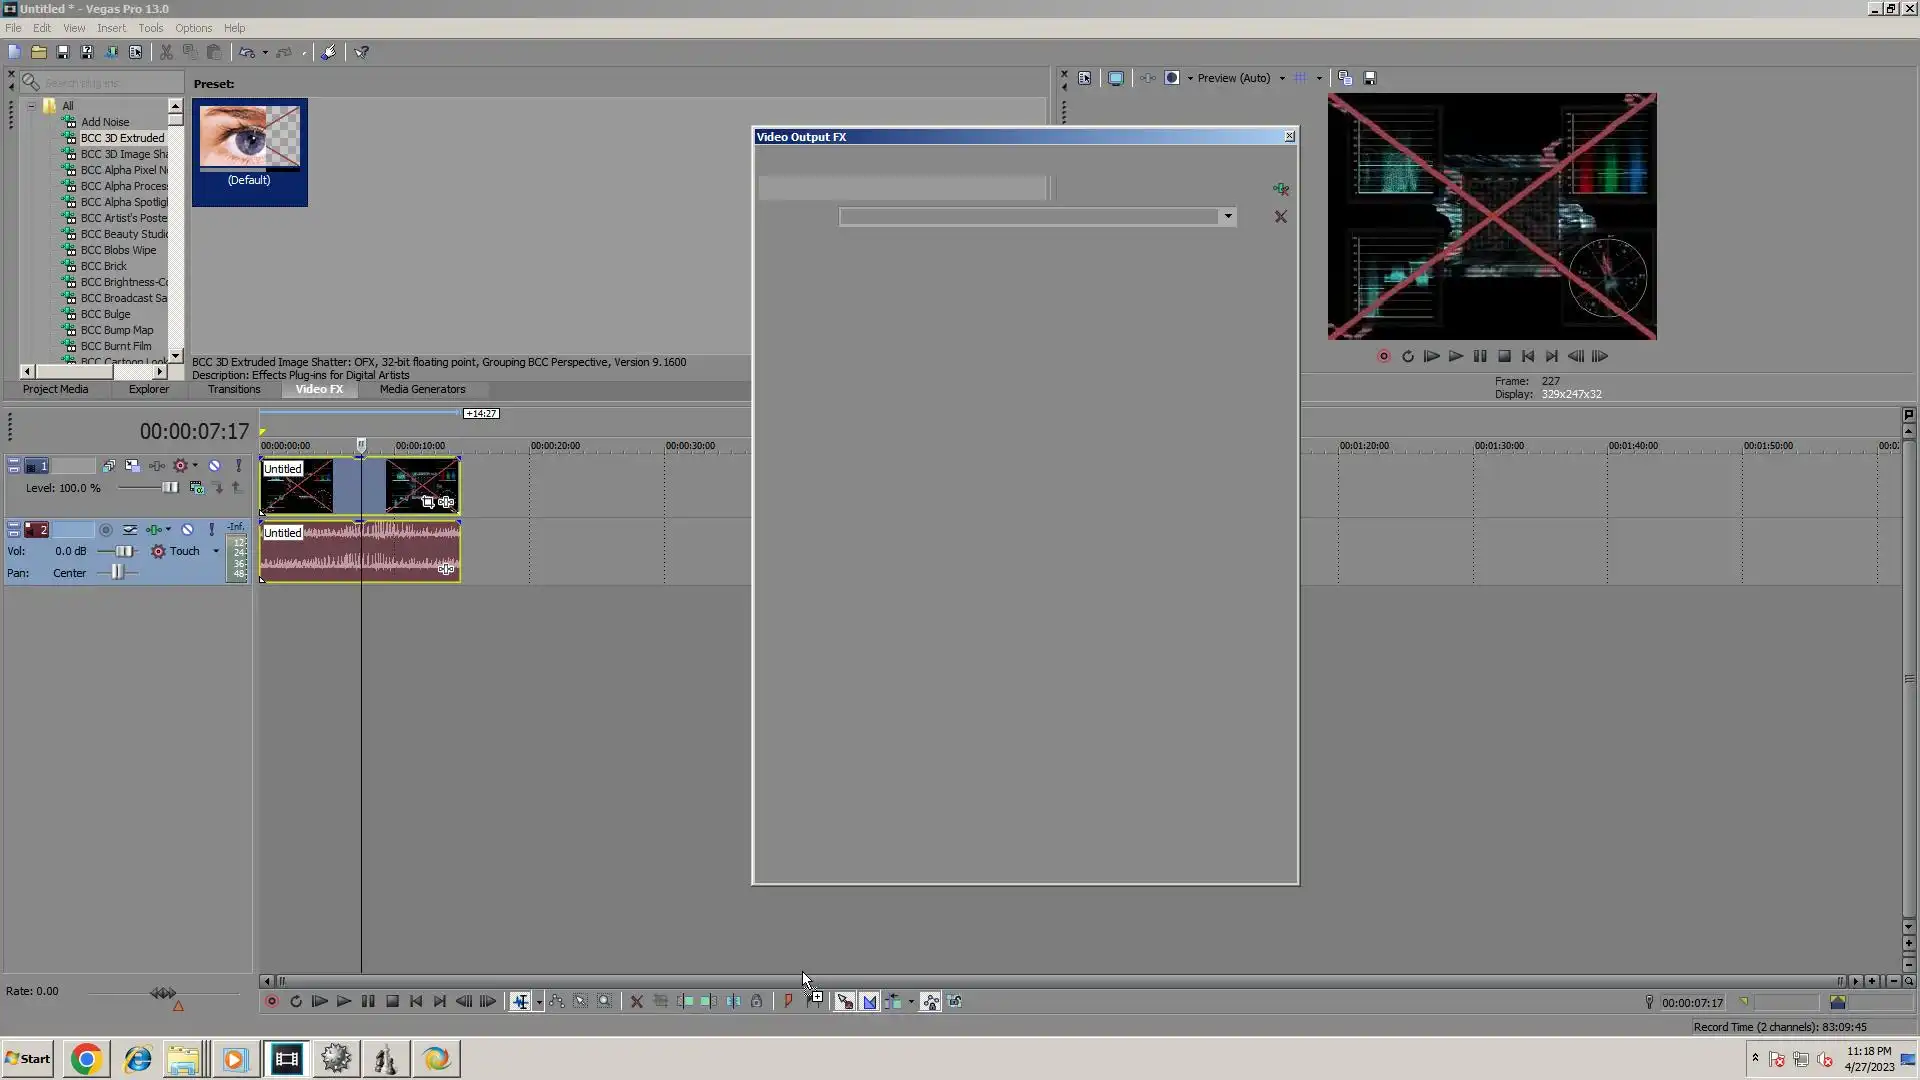The image size is (1920, 1080).
Task: Click the plug-in chain button in dialog
Action: [x=1280, y=189]
